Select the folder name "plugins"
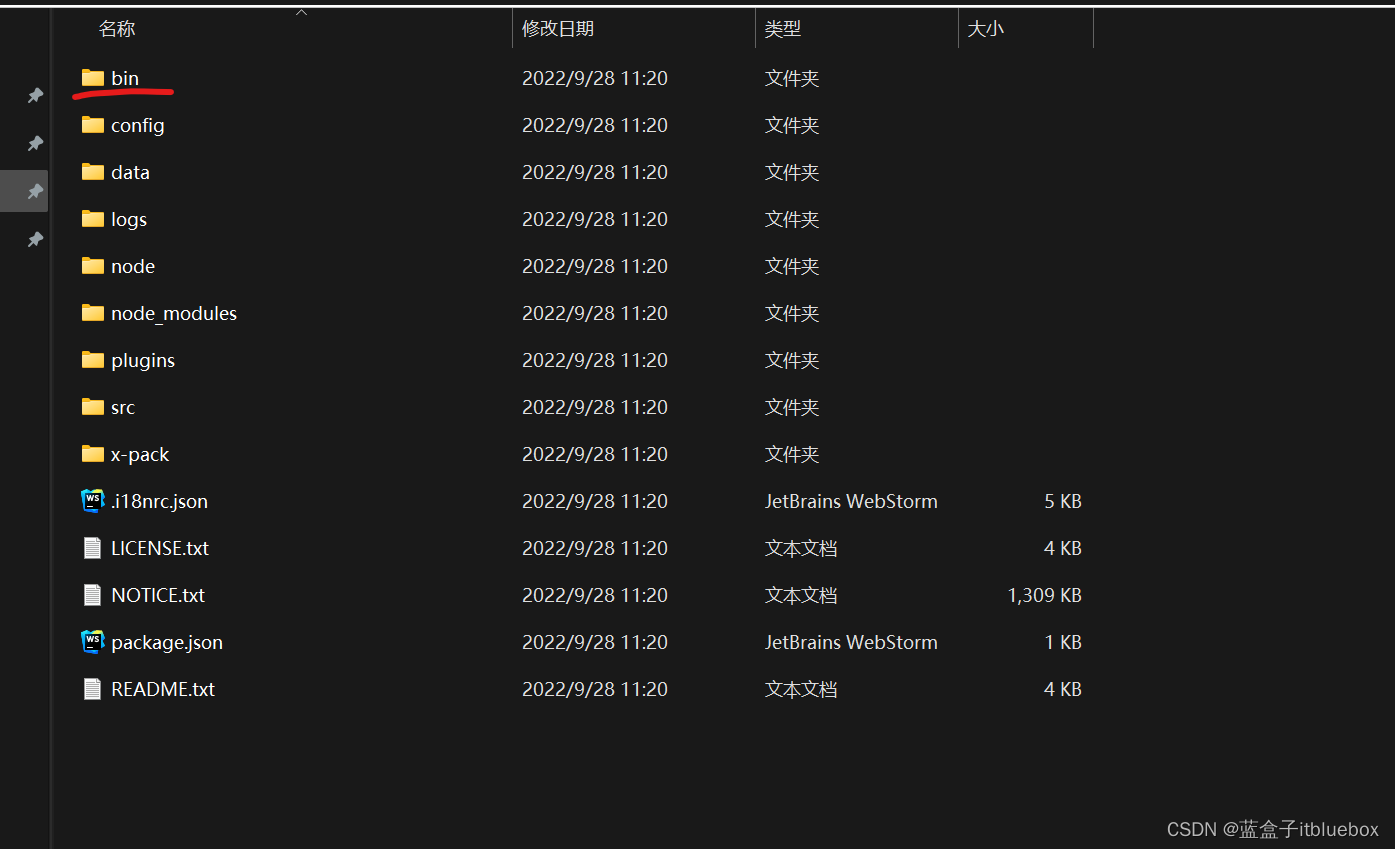Viewport: 1395px width, 849px height. [143, 360]
